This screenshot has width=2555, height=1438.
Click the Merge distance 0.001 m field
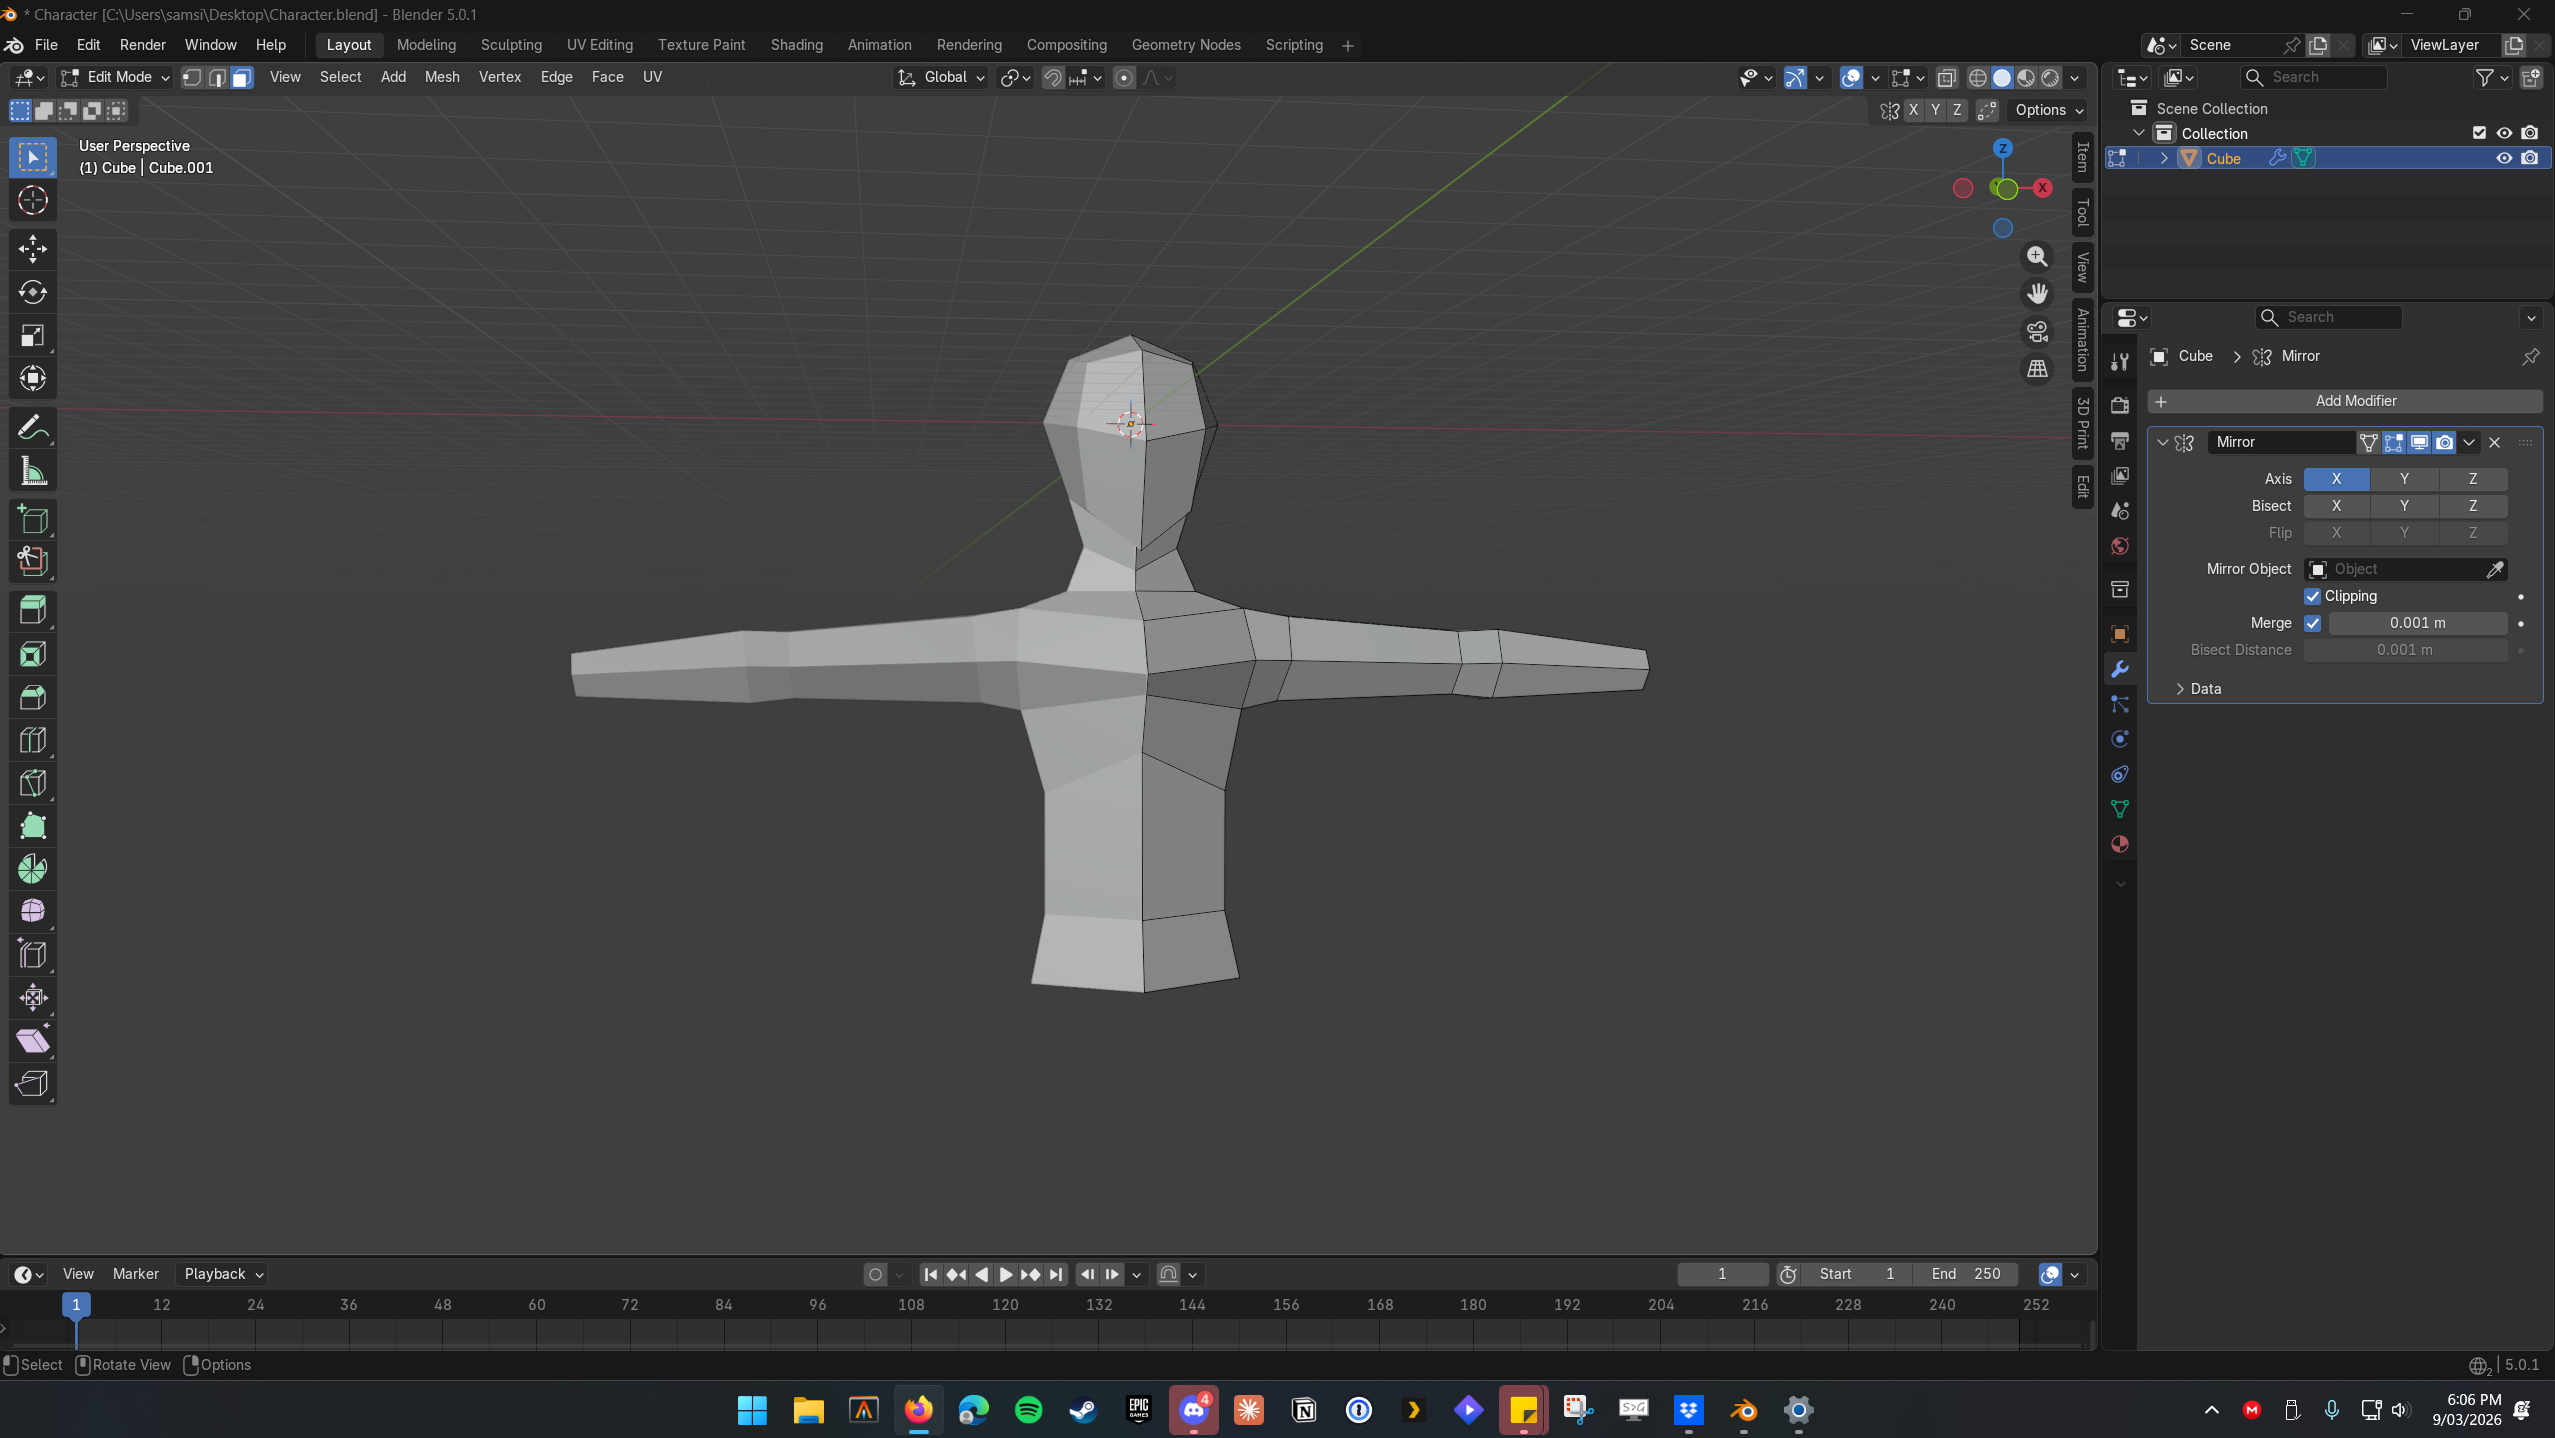coord(2418,623)
